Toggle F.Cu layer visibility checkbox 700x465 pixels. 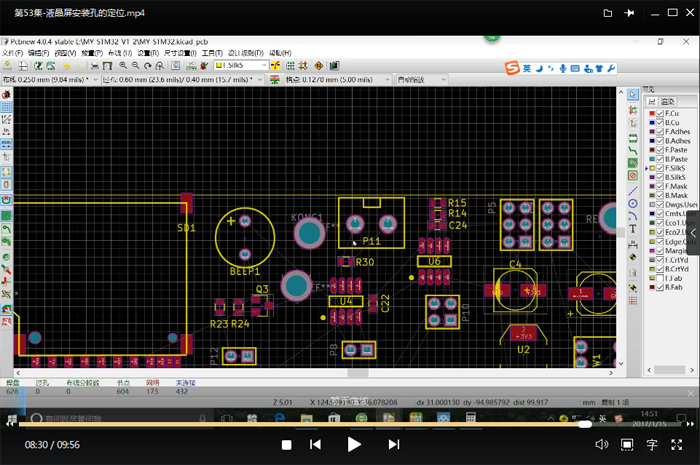[660, 113]
